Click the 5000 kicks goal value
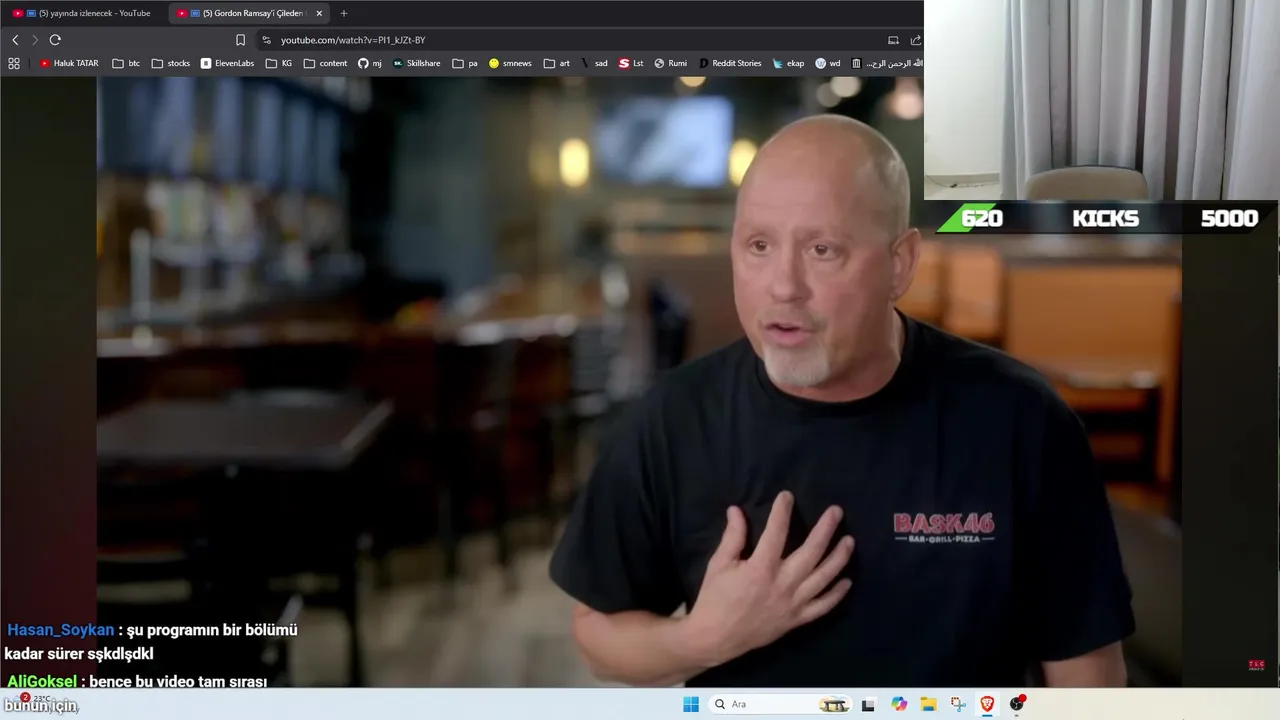The image size is (1280, 720). point(1229,218)
